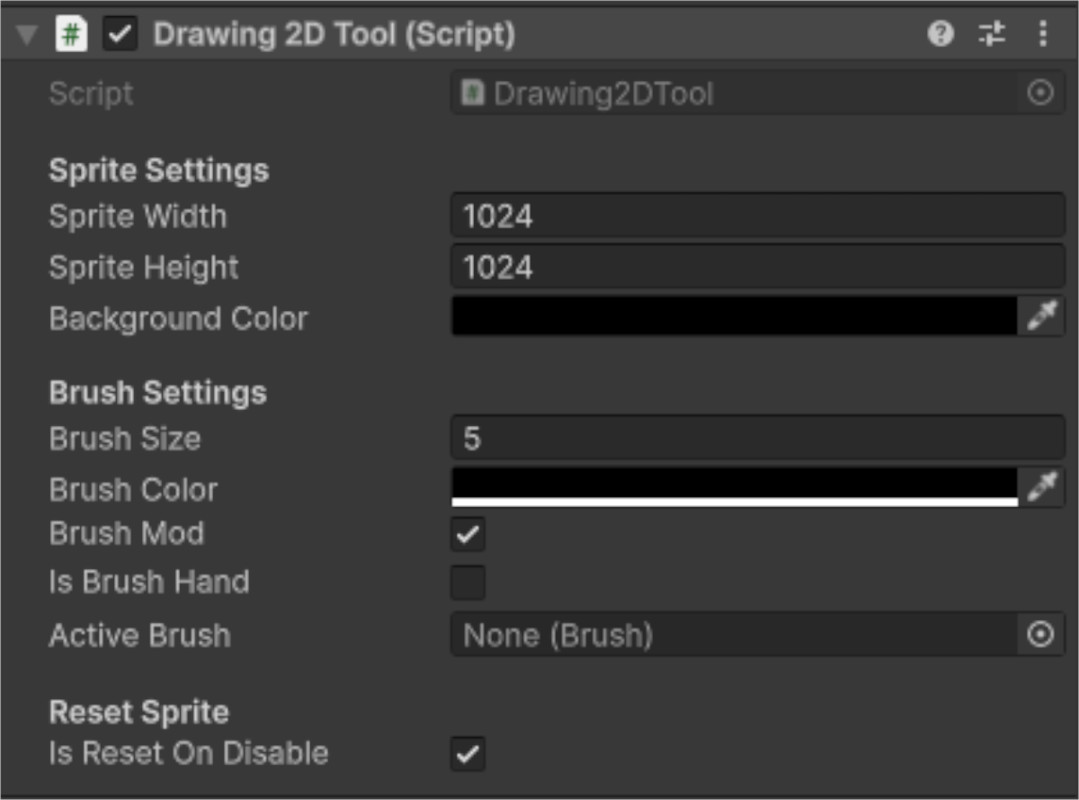Uncheck Is Reset On Disable
The width and height of the screenshot is (1079, 800).
(467, 754)
